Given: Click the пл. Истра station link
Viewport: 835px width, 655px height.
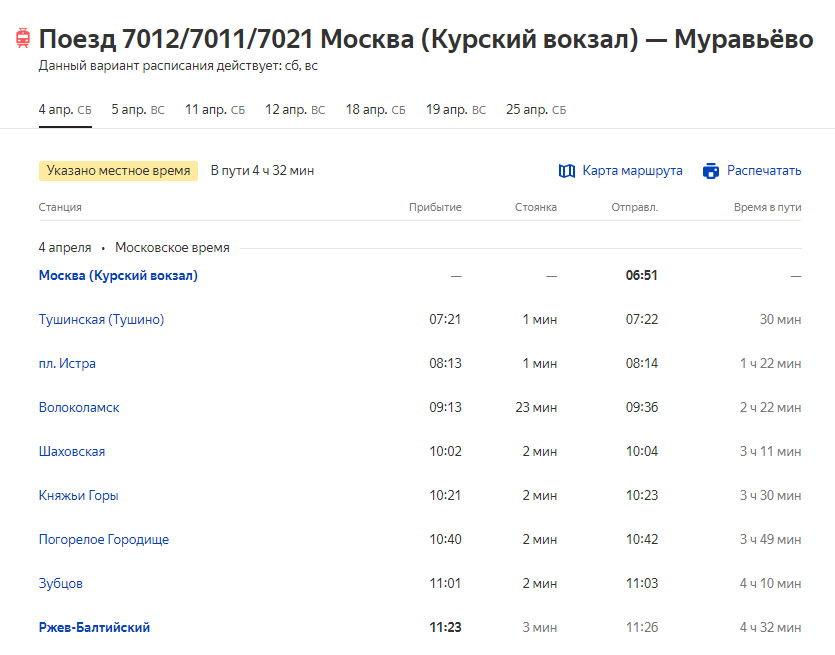Looking at the screenshot, I should [x=67, y=364].
